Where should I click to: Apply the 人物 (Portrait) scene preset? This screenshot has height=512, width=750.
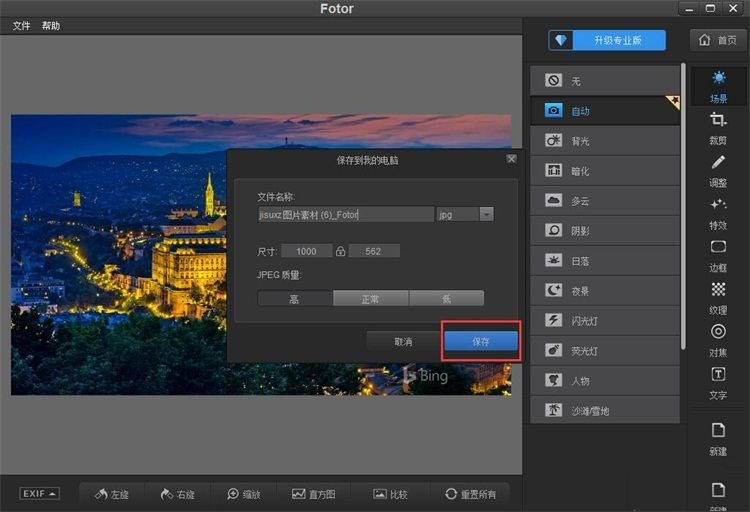click(605, 380)
